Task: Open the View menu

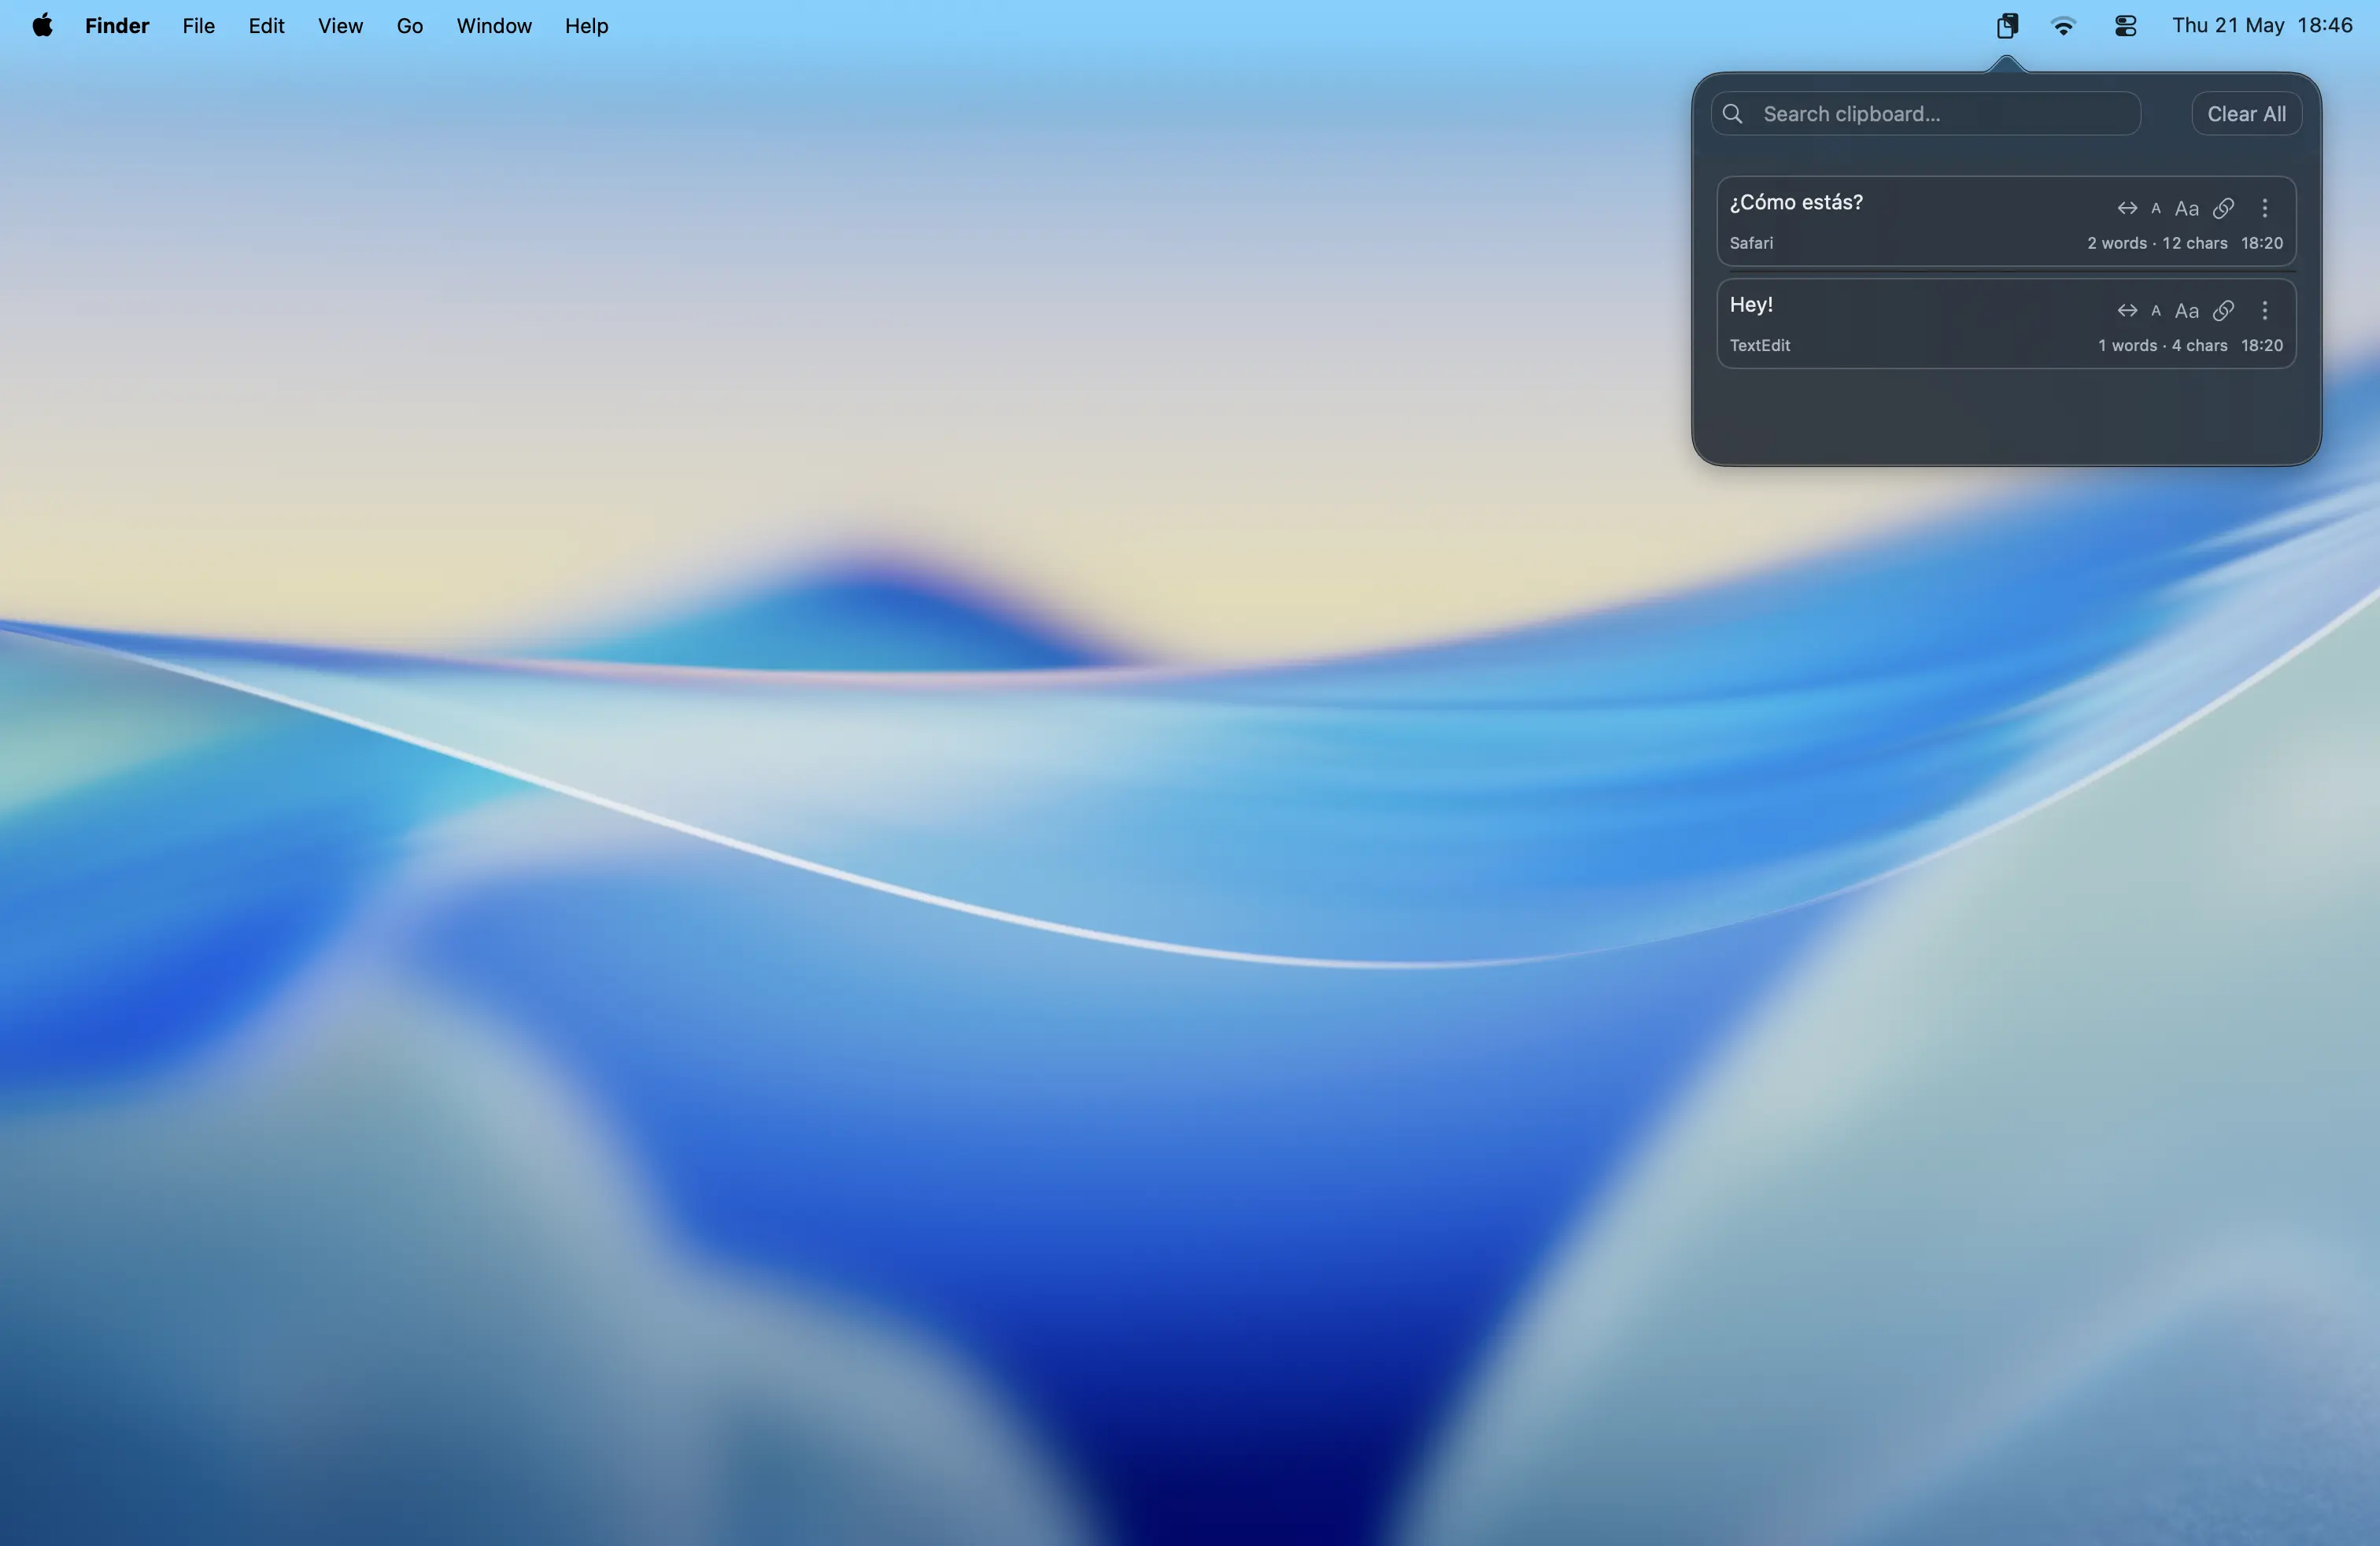Action: pyautogui.click(x=340, y=26)
